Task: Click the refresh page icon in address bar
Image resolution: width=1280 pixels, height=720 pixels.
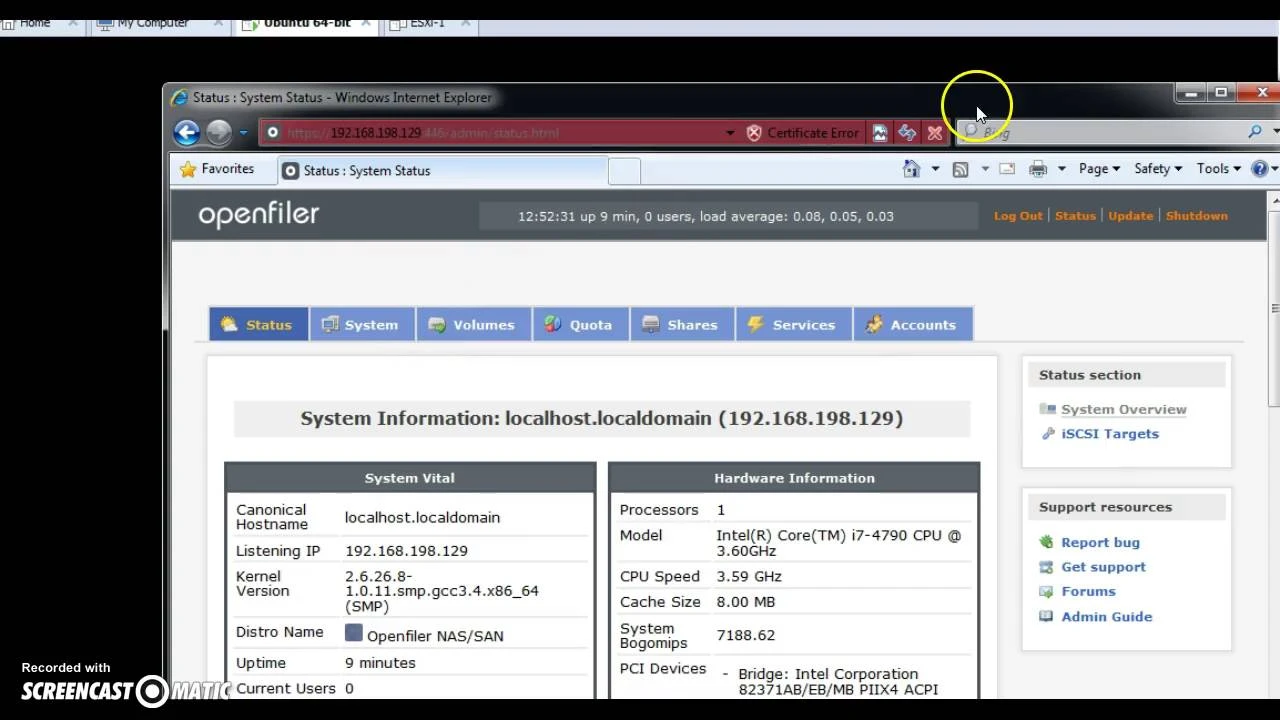Action: tap(907, 132)
